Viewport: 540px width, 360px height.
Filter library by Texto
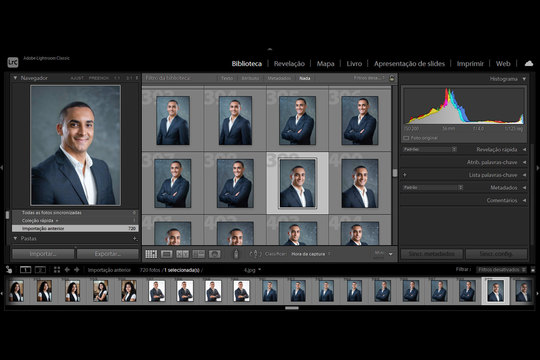[227, 78]
